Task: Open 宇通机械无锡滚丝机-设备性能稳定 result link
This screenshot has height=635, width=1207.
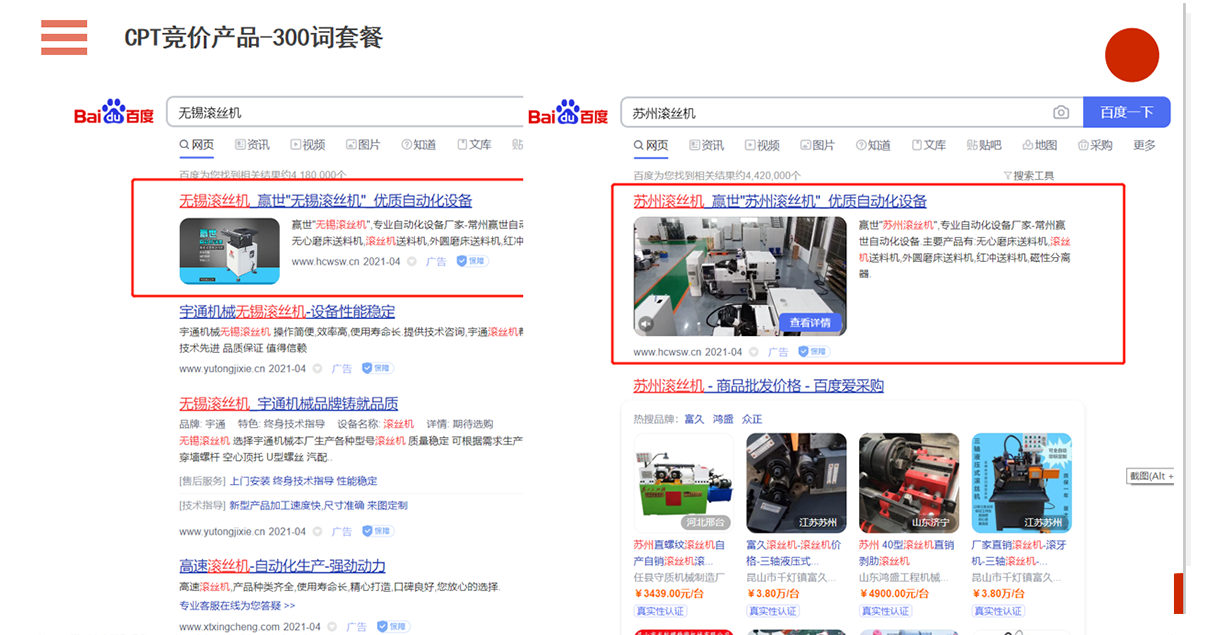Action: click(x=287, y=311)
